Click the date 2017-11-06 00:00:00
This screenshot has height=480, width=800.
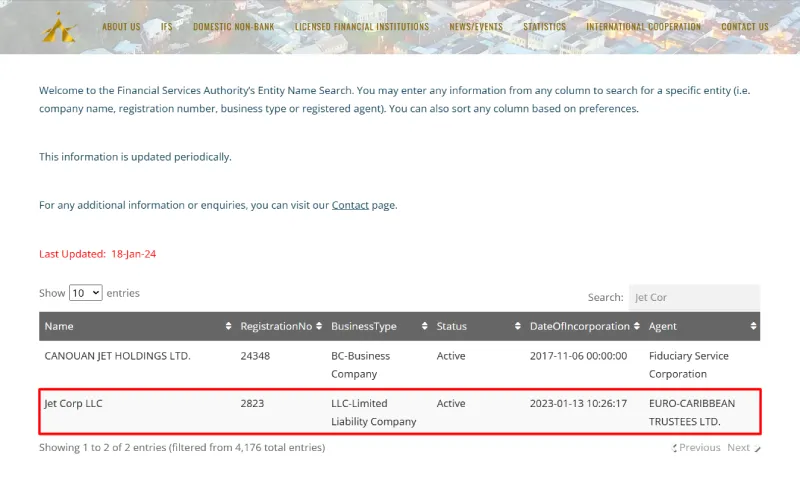(579, 356)
